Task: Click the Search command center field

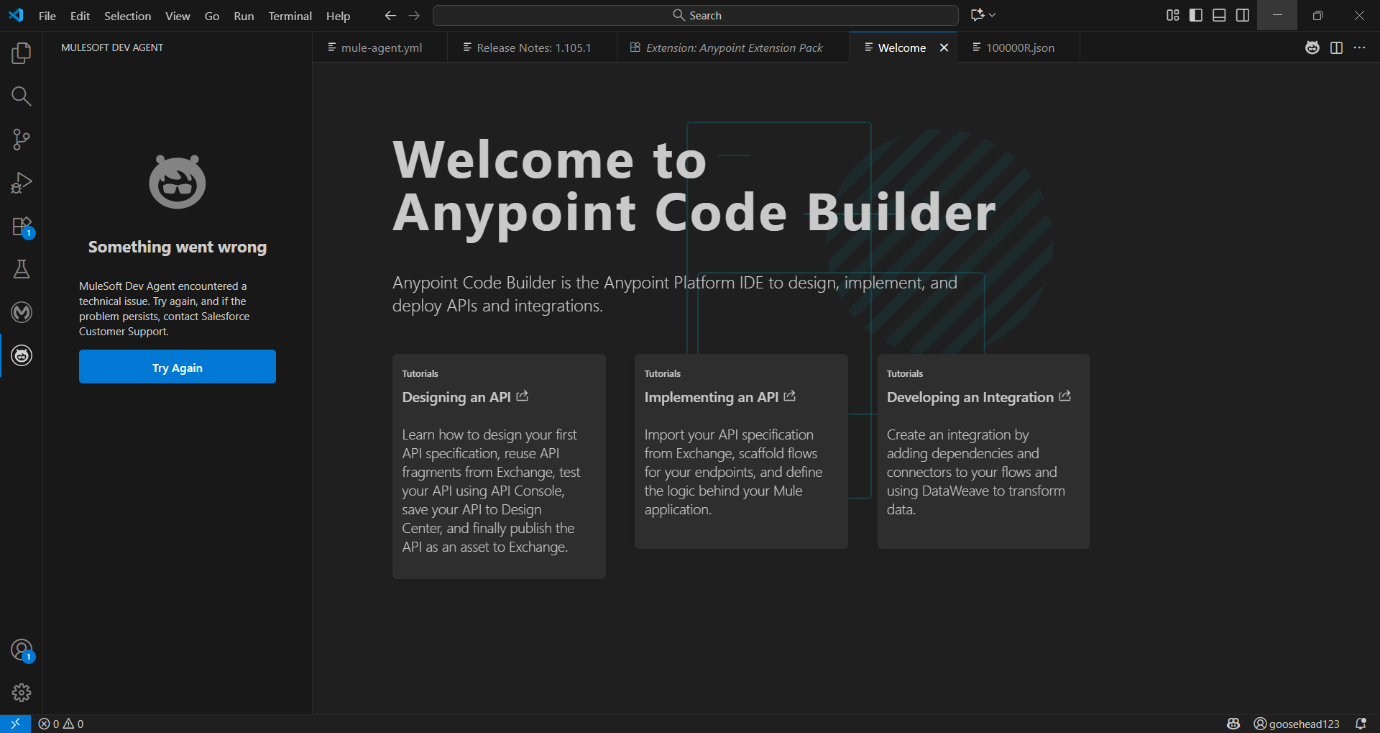Action: pyautogui.click(x=695, y=16)
